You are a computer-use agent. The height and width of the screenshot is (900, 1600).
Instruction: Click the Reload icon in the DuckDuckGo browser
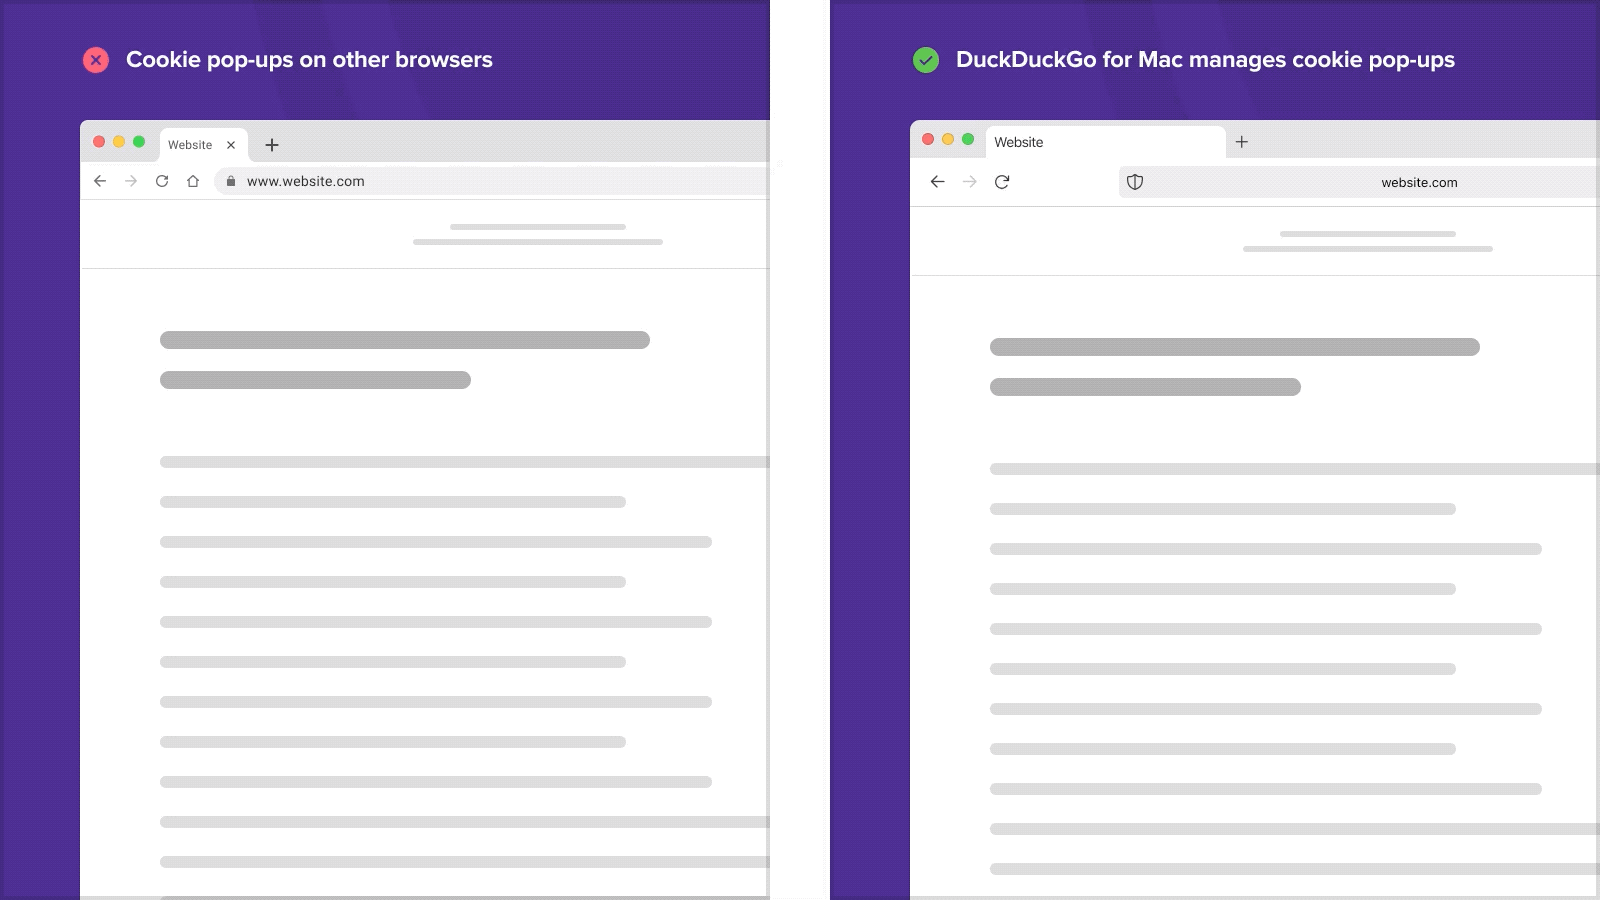(x=1003, y=182)
